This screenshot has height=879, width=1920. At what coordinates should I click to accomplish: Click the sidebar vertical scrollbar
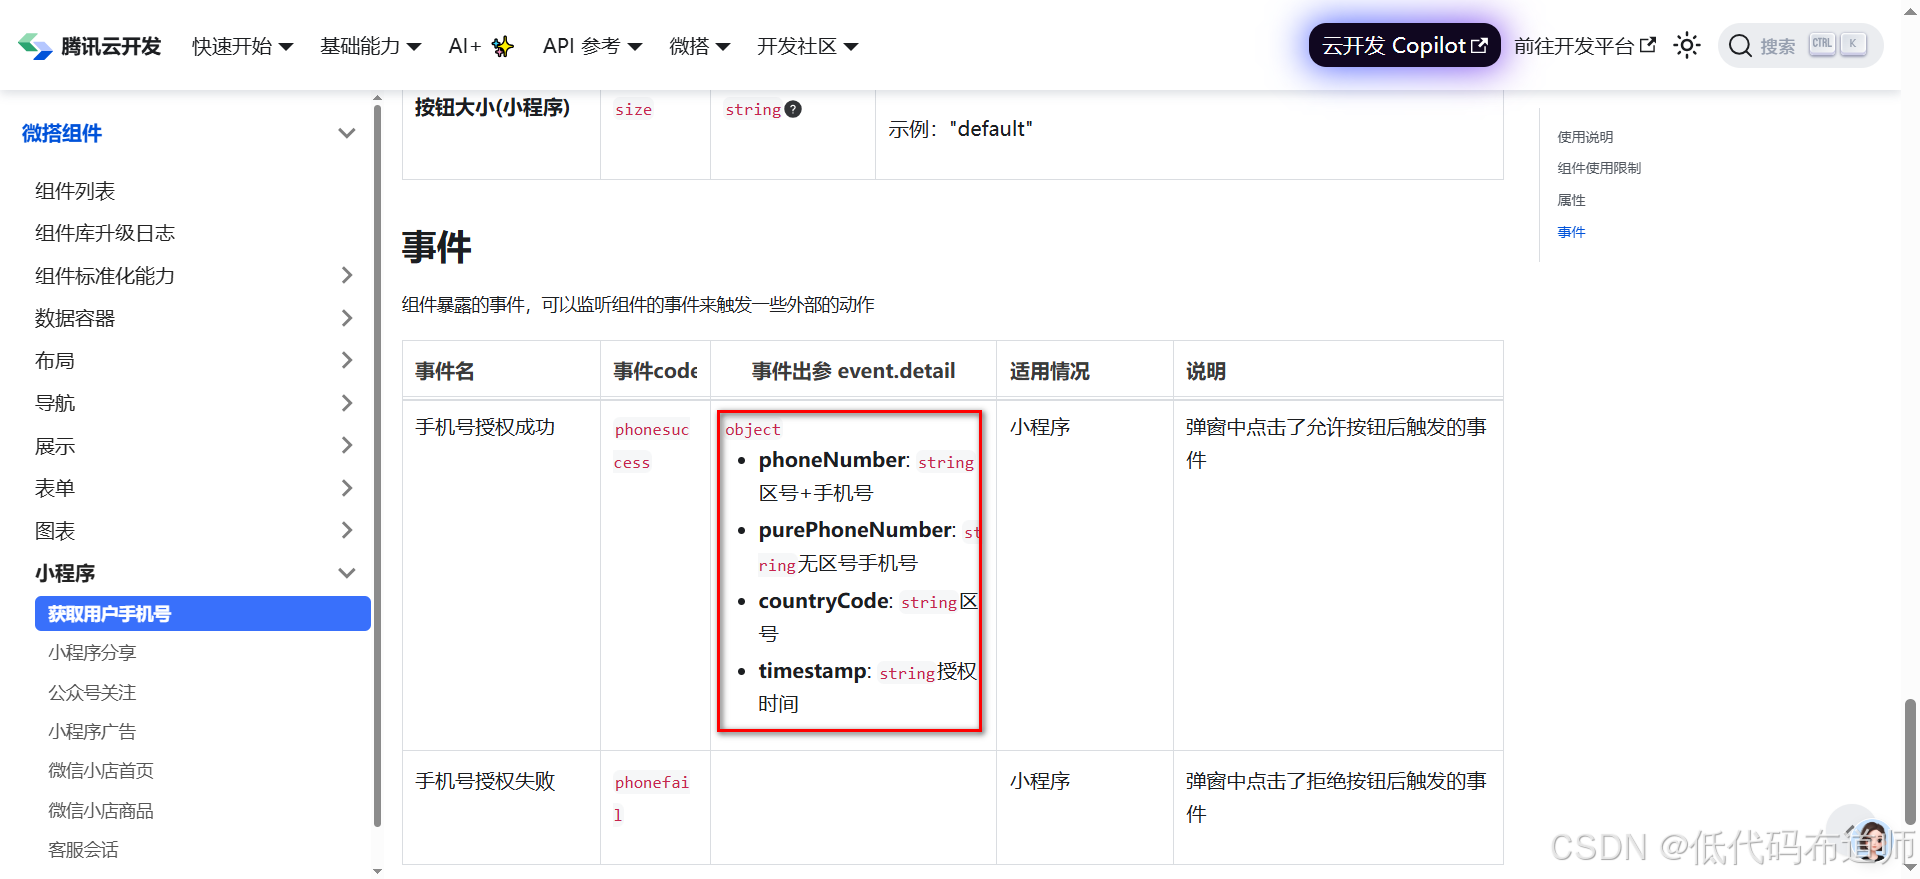click(377, 465)
